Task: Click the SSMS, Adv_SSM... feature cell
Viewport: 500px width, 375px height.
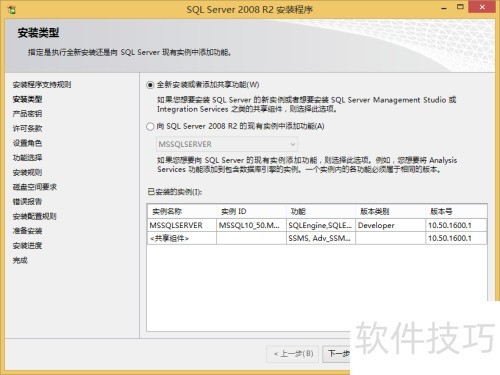Action: tap(321, 238)
